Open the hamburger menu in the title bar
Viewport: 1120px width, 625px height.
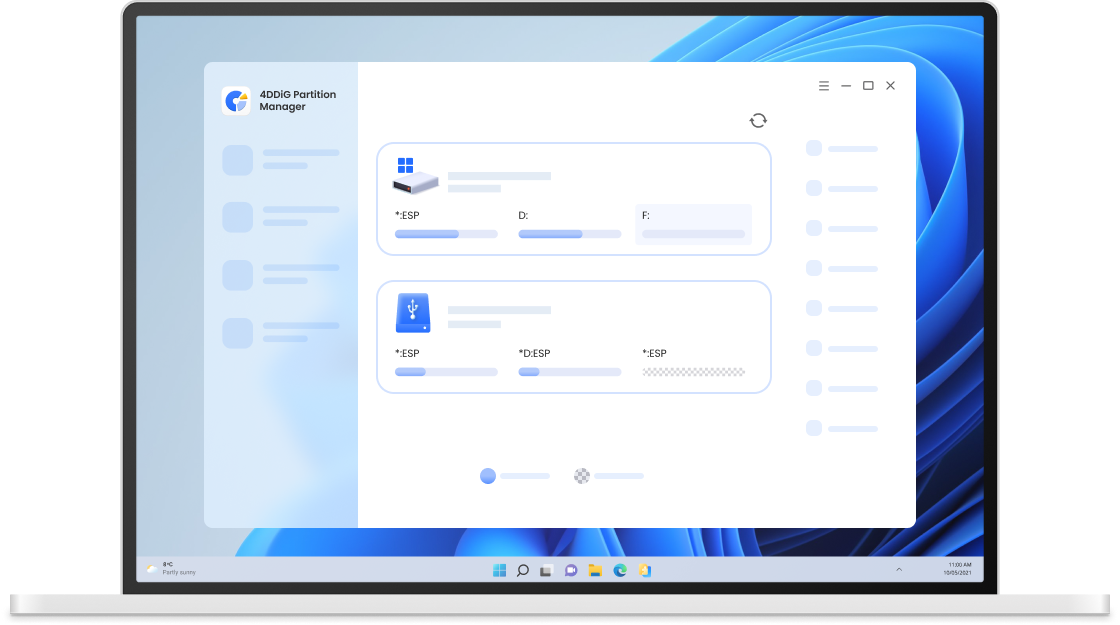click(x=824, y=86)
